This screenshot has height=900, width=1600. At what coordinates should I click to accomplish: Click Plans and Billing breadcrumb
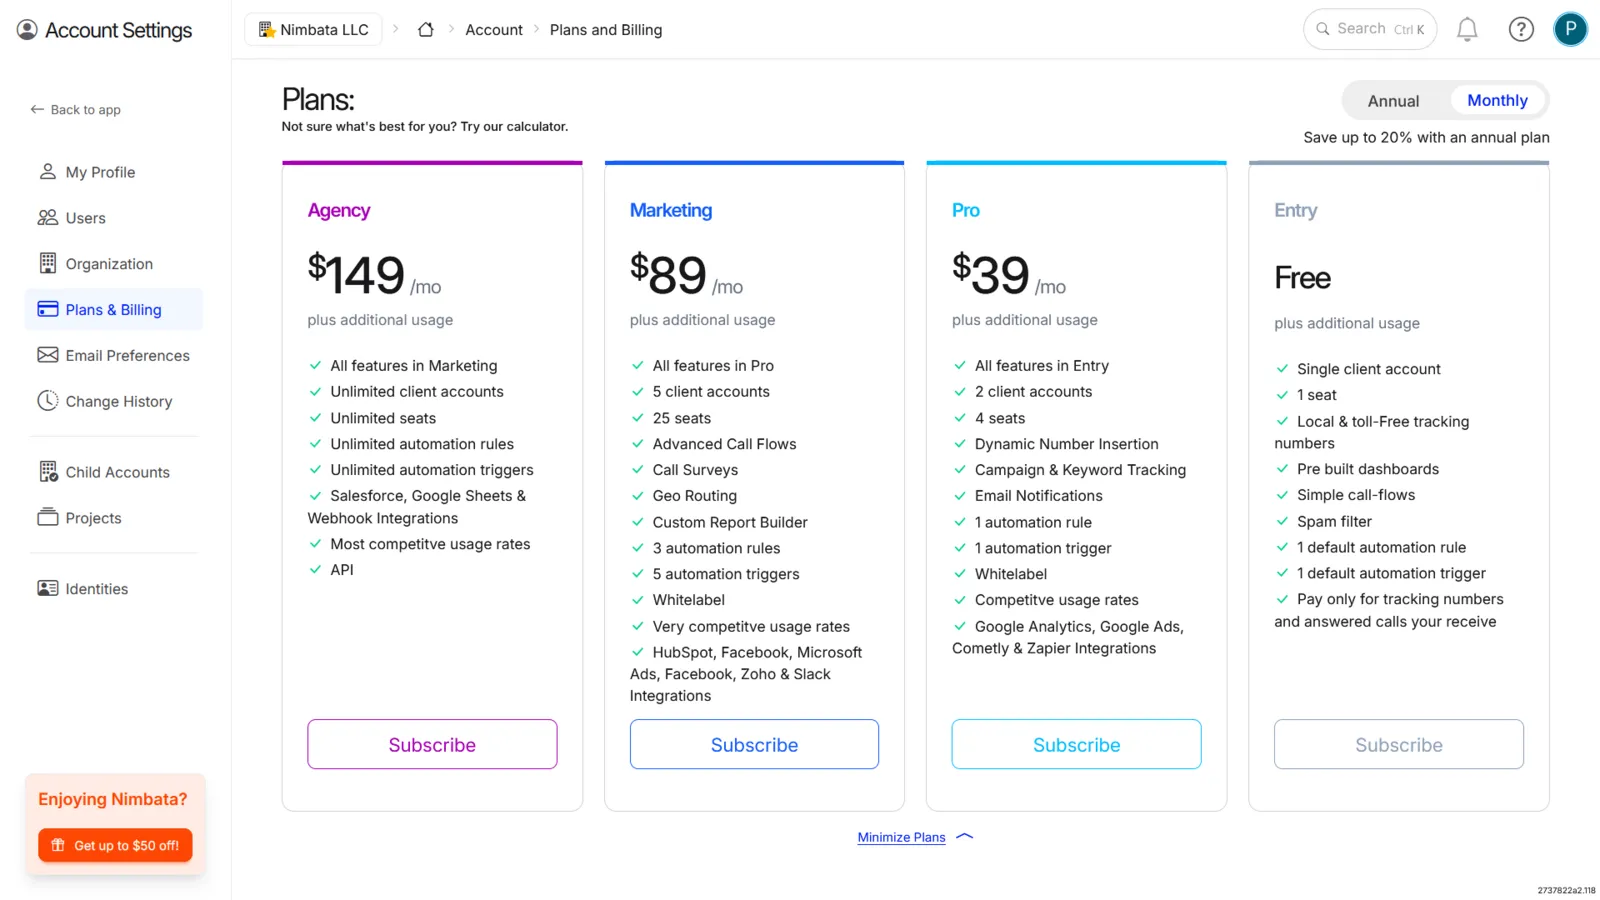coord(606,30)
